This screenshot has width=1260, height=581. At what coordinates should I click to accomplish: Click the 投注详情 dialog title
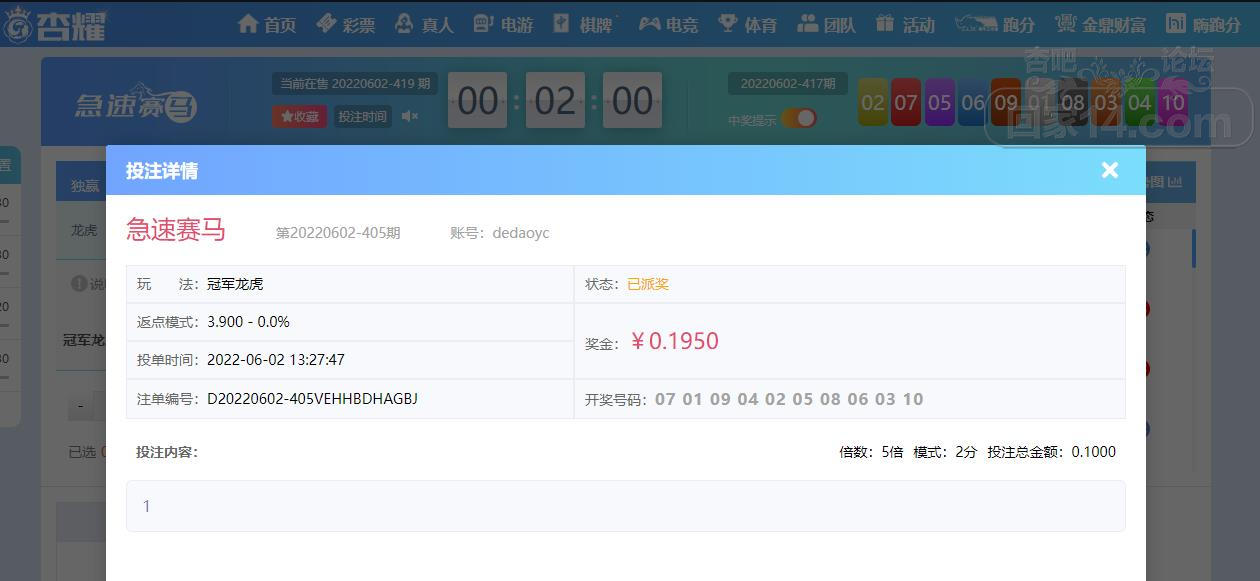click(x=162, y=171)
